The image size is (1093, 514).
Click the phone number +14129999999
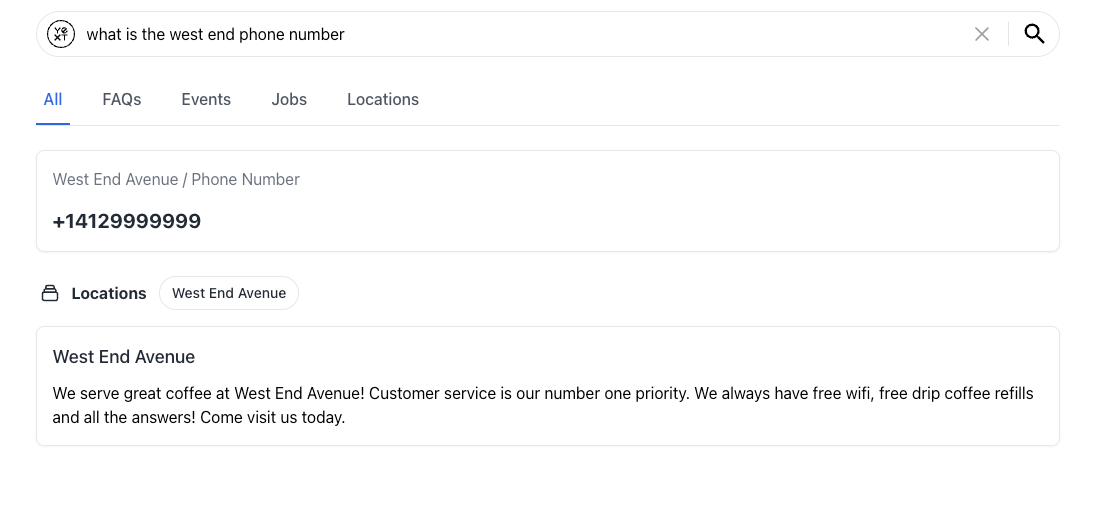[x=127, y=221]
